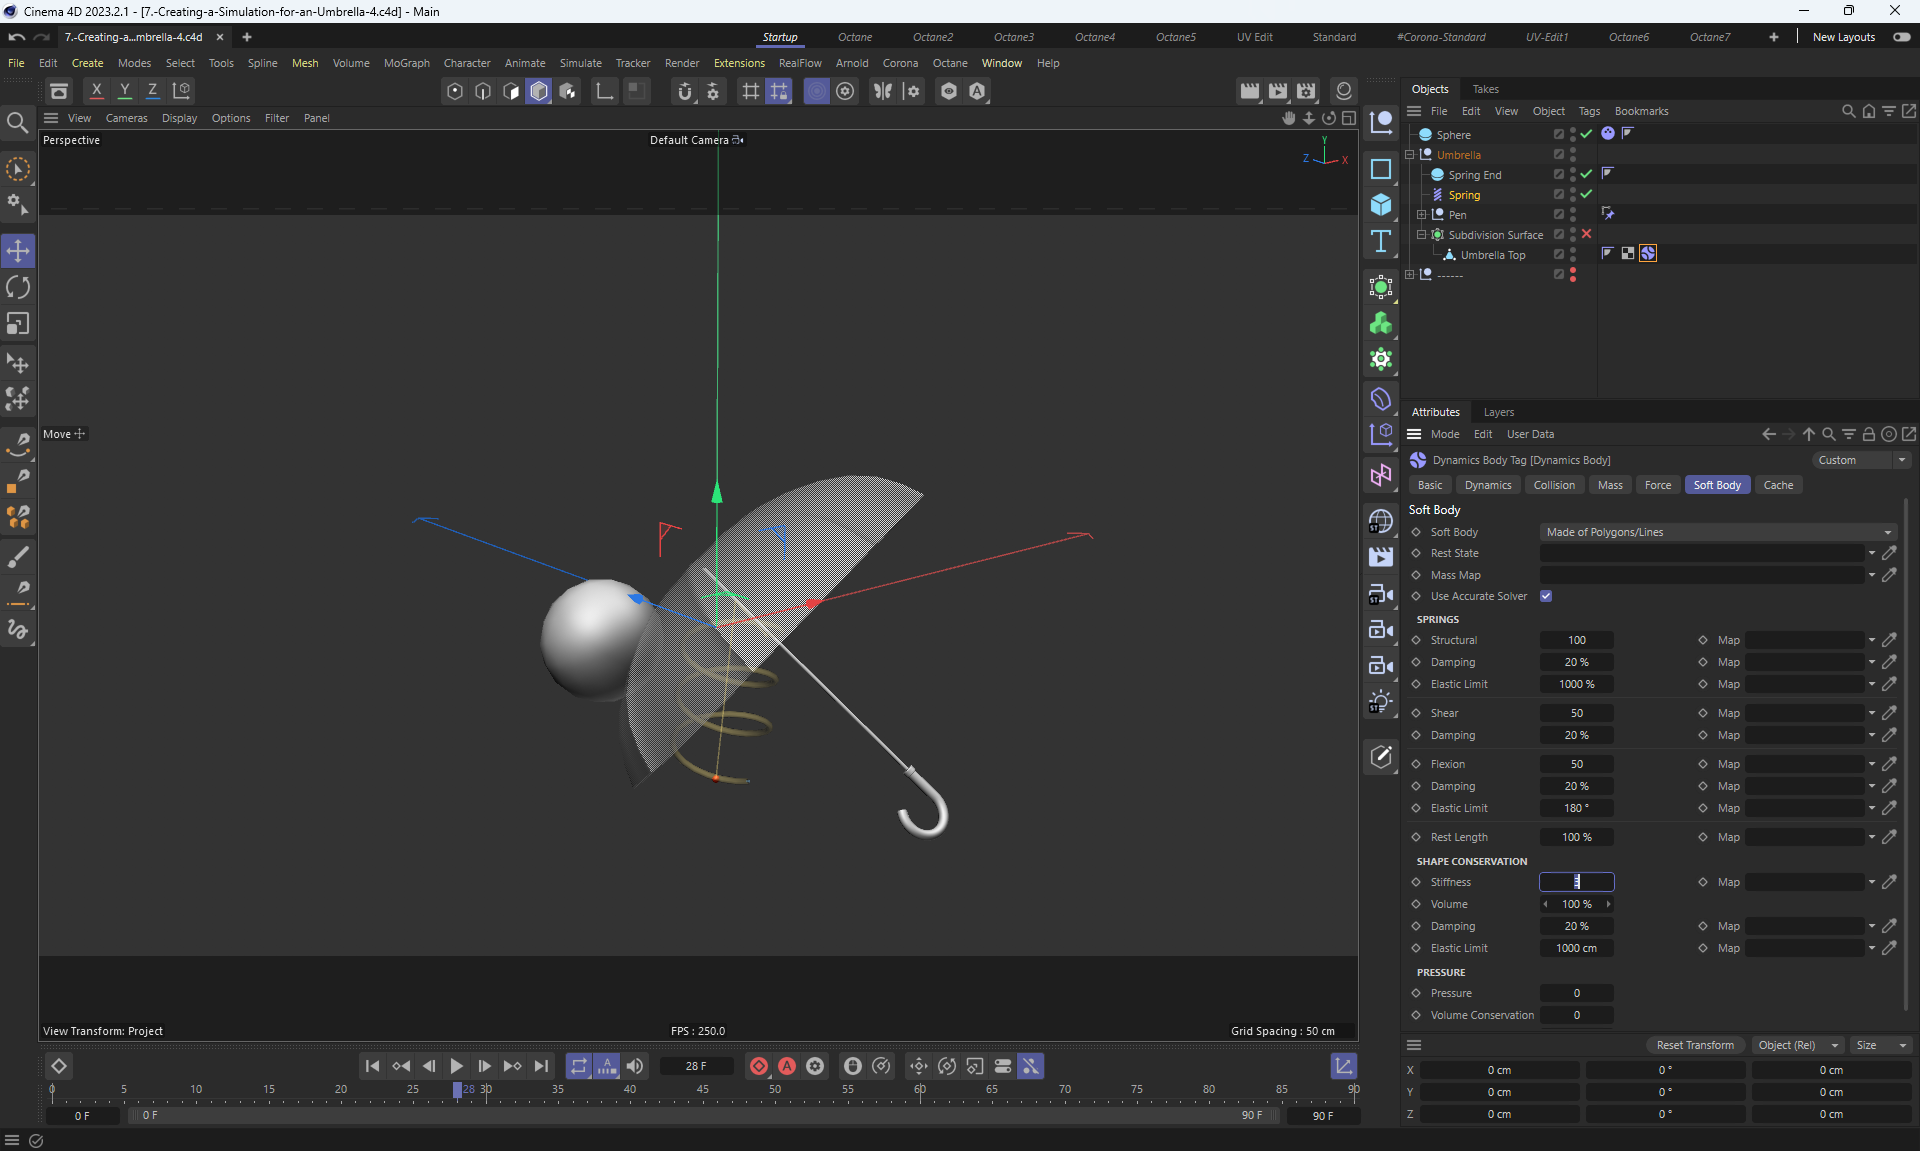
Task: Click the Go to Start transport button
Action: coord(372,1066)
